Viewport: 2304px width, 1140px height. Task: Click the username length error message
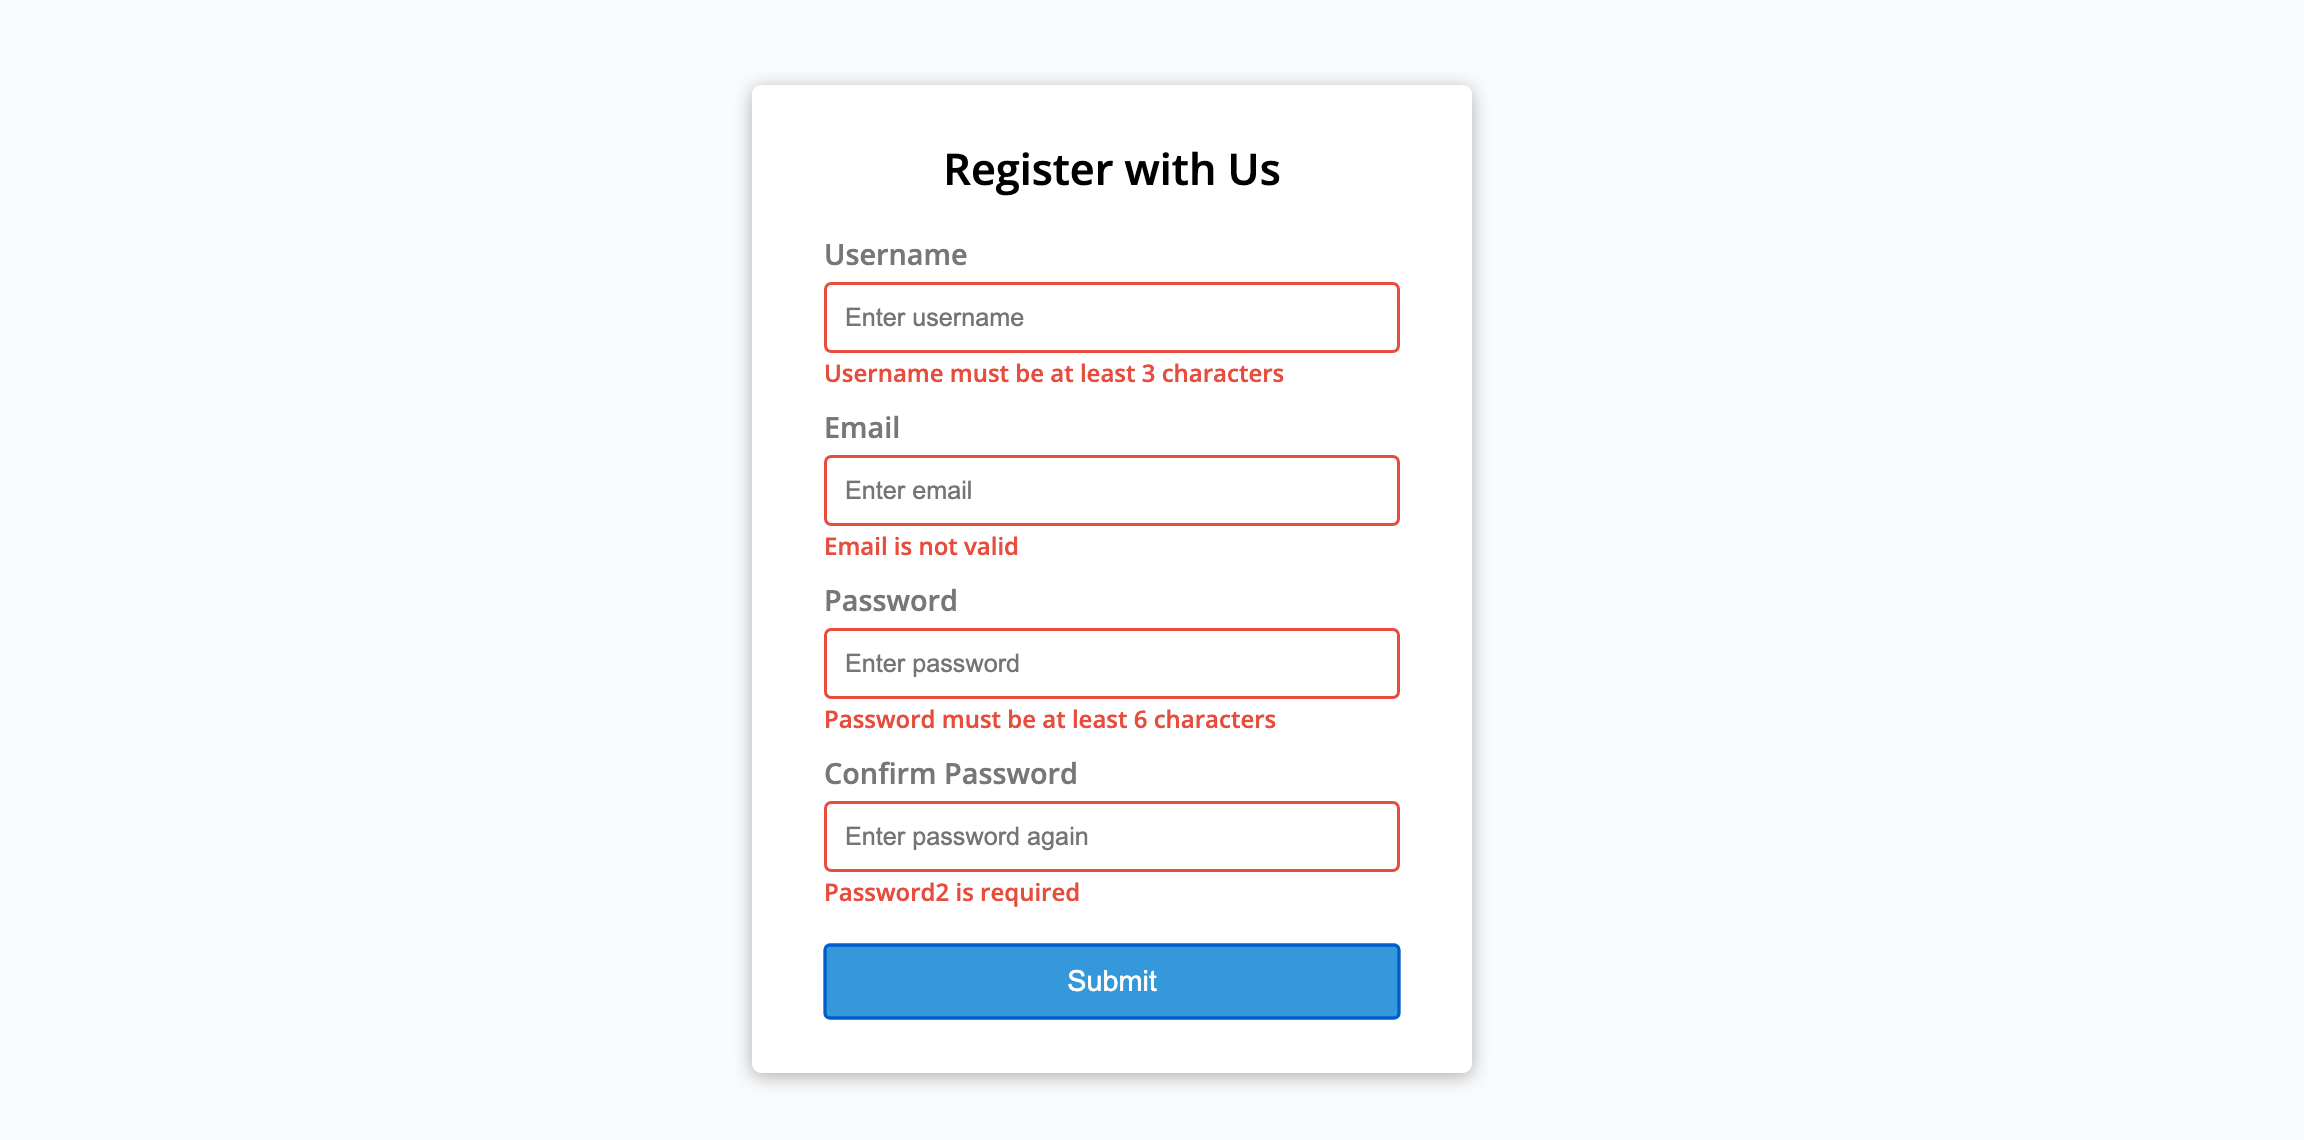coord(1054,373)
